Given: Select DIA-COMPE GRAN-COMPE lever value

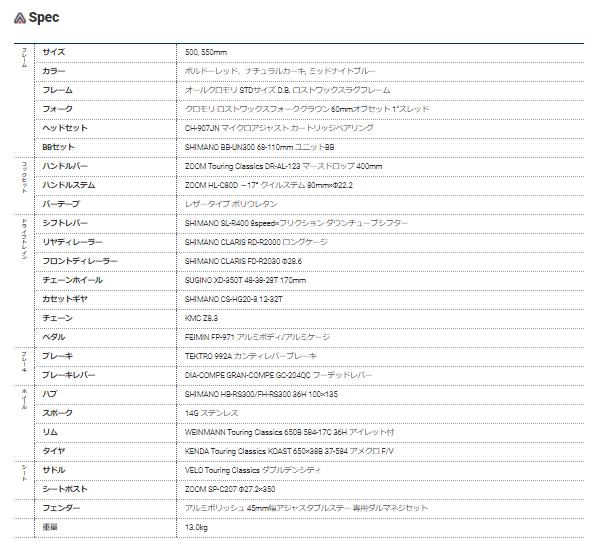Looking at the screenshot, I should 278,375.
